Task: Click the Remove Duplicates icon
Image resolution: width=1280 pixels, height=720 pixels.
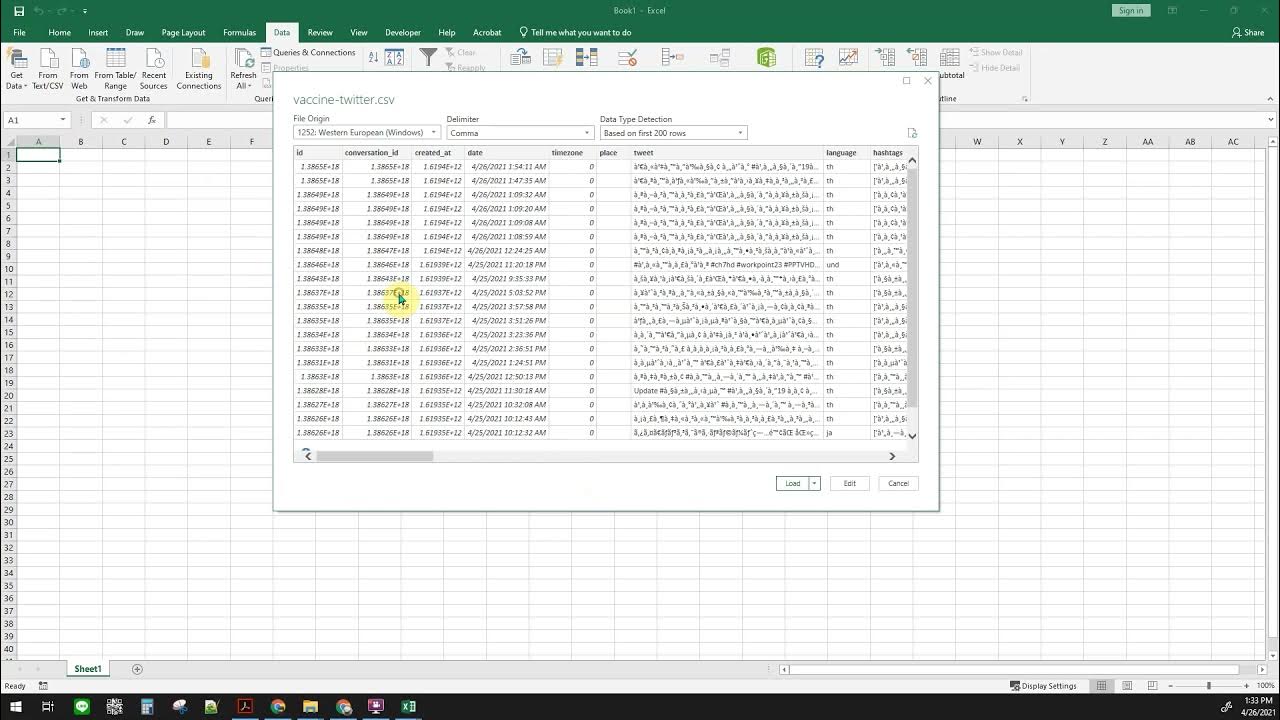Action: coord(587,58)
